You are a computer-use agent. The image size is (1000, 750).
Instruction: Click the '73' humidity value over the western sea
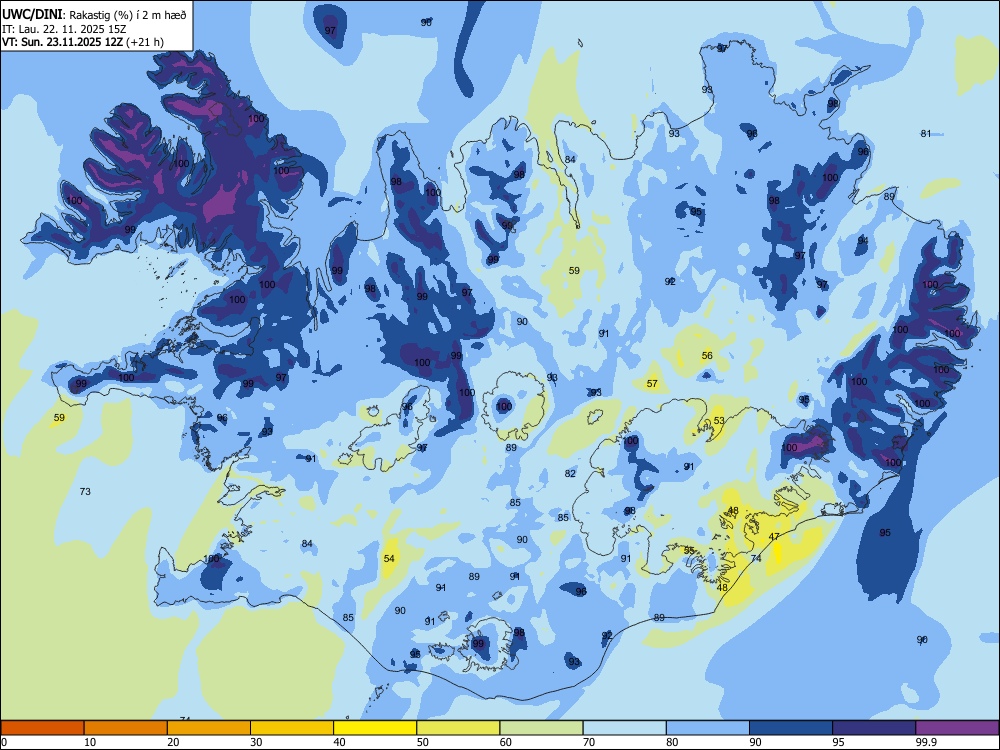tap(85, 492)
